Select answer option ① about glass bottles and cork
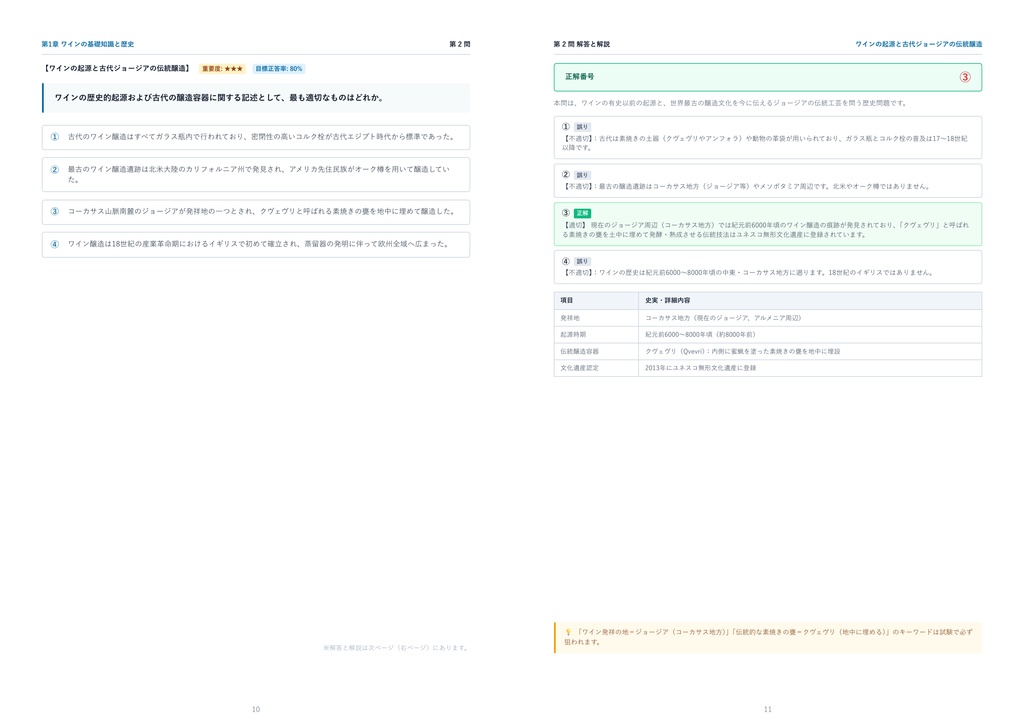Image resolution: width=1024 pixels, height=724 pixels. coord(256,137)
